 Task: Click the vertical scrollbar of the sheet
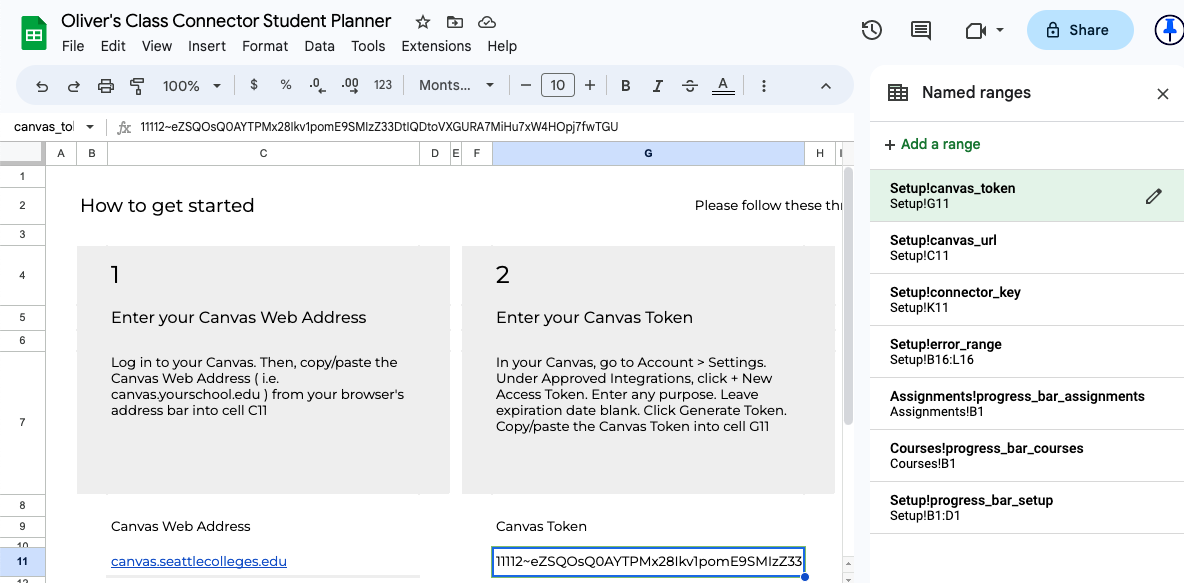click(x=848, y=295)
